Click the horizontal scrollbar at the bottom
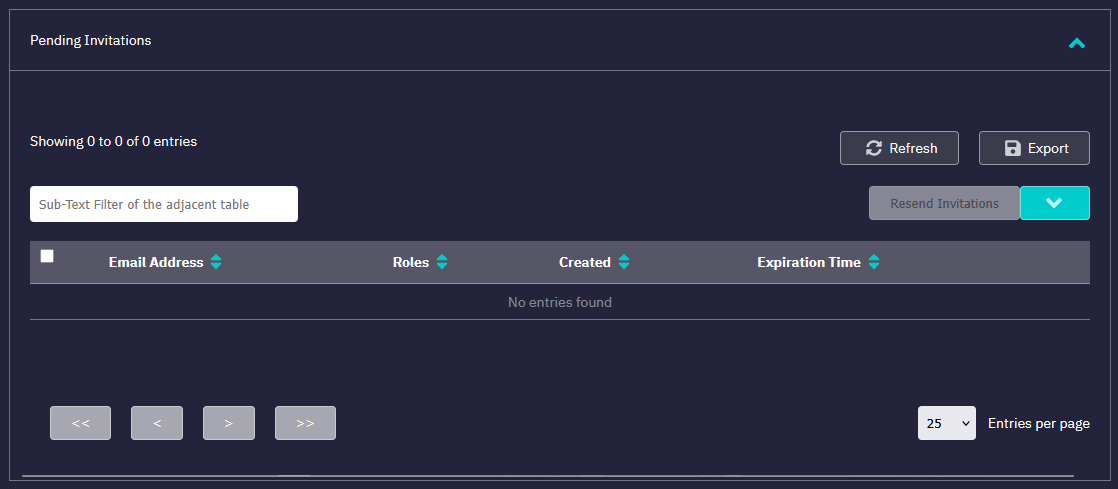The width and height of the screenshot is (1118, 489). (x=547, y=476)
